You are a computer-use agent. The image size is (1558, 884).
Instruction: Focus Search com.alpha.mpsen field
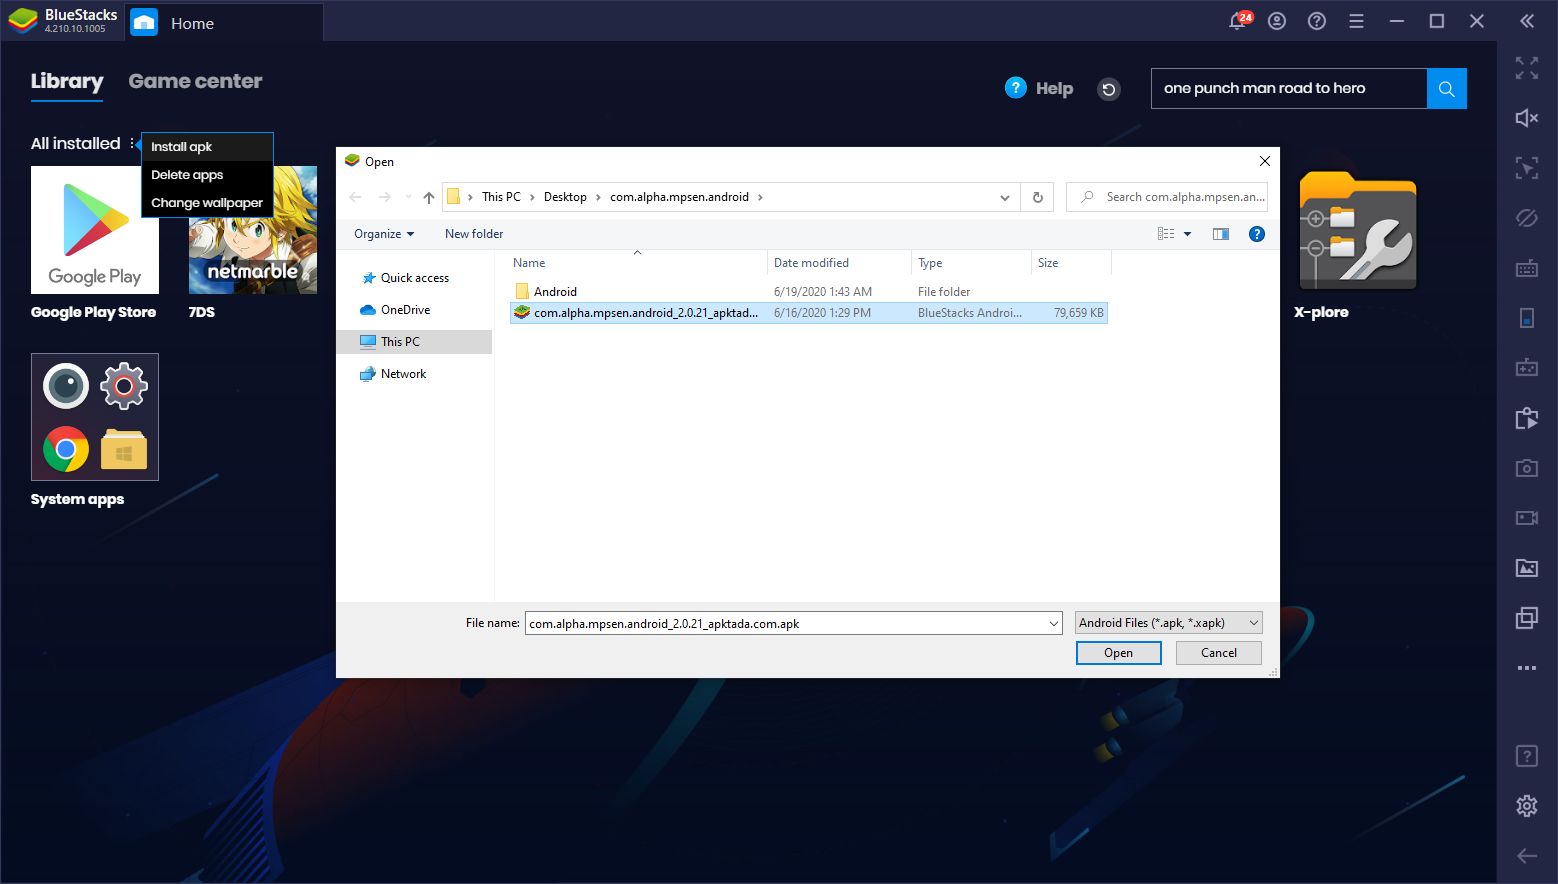(1167, 197)
